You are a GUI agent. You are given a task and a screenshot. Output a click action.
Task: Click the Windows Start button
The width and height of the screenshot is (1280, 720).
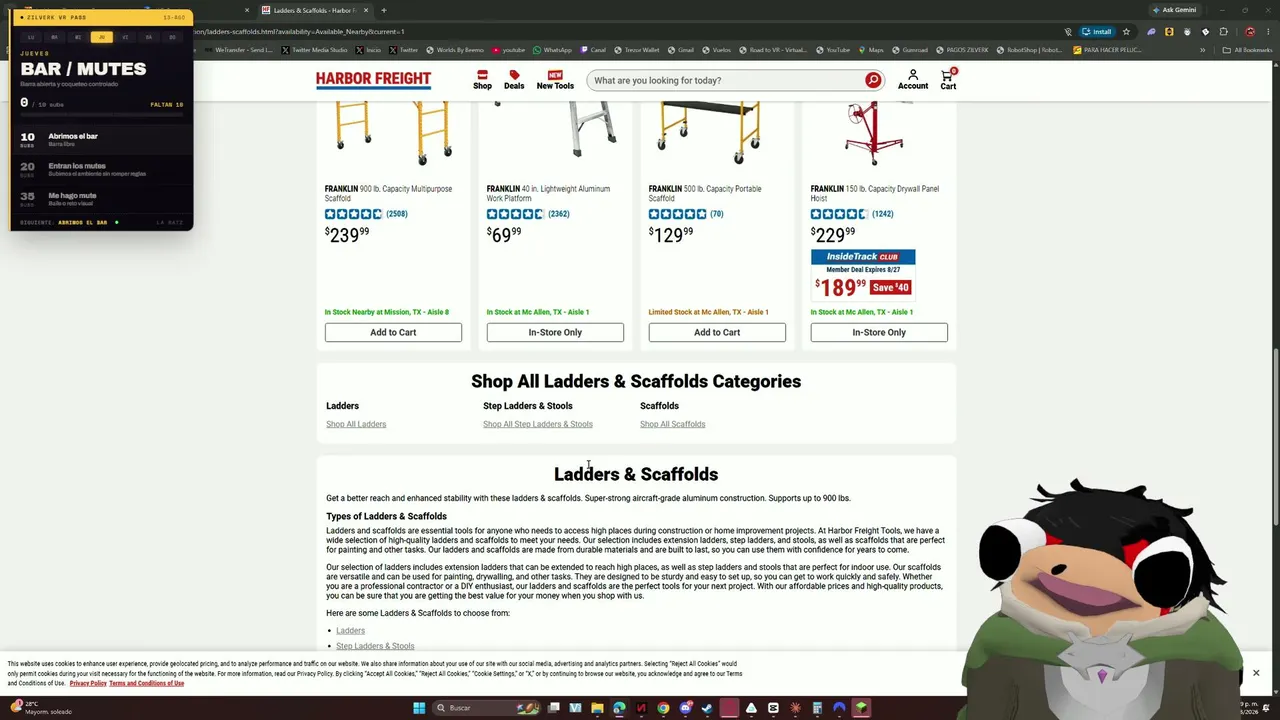[x=419, y=708]
